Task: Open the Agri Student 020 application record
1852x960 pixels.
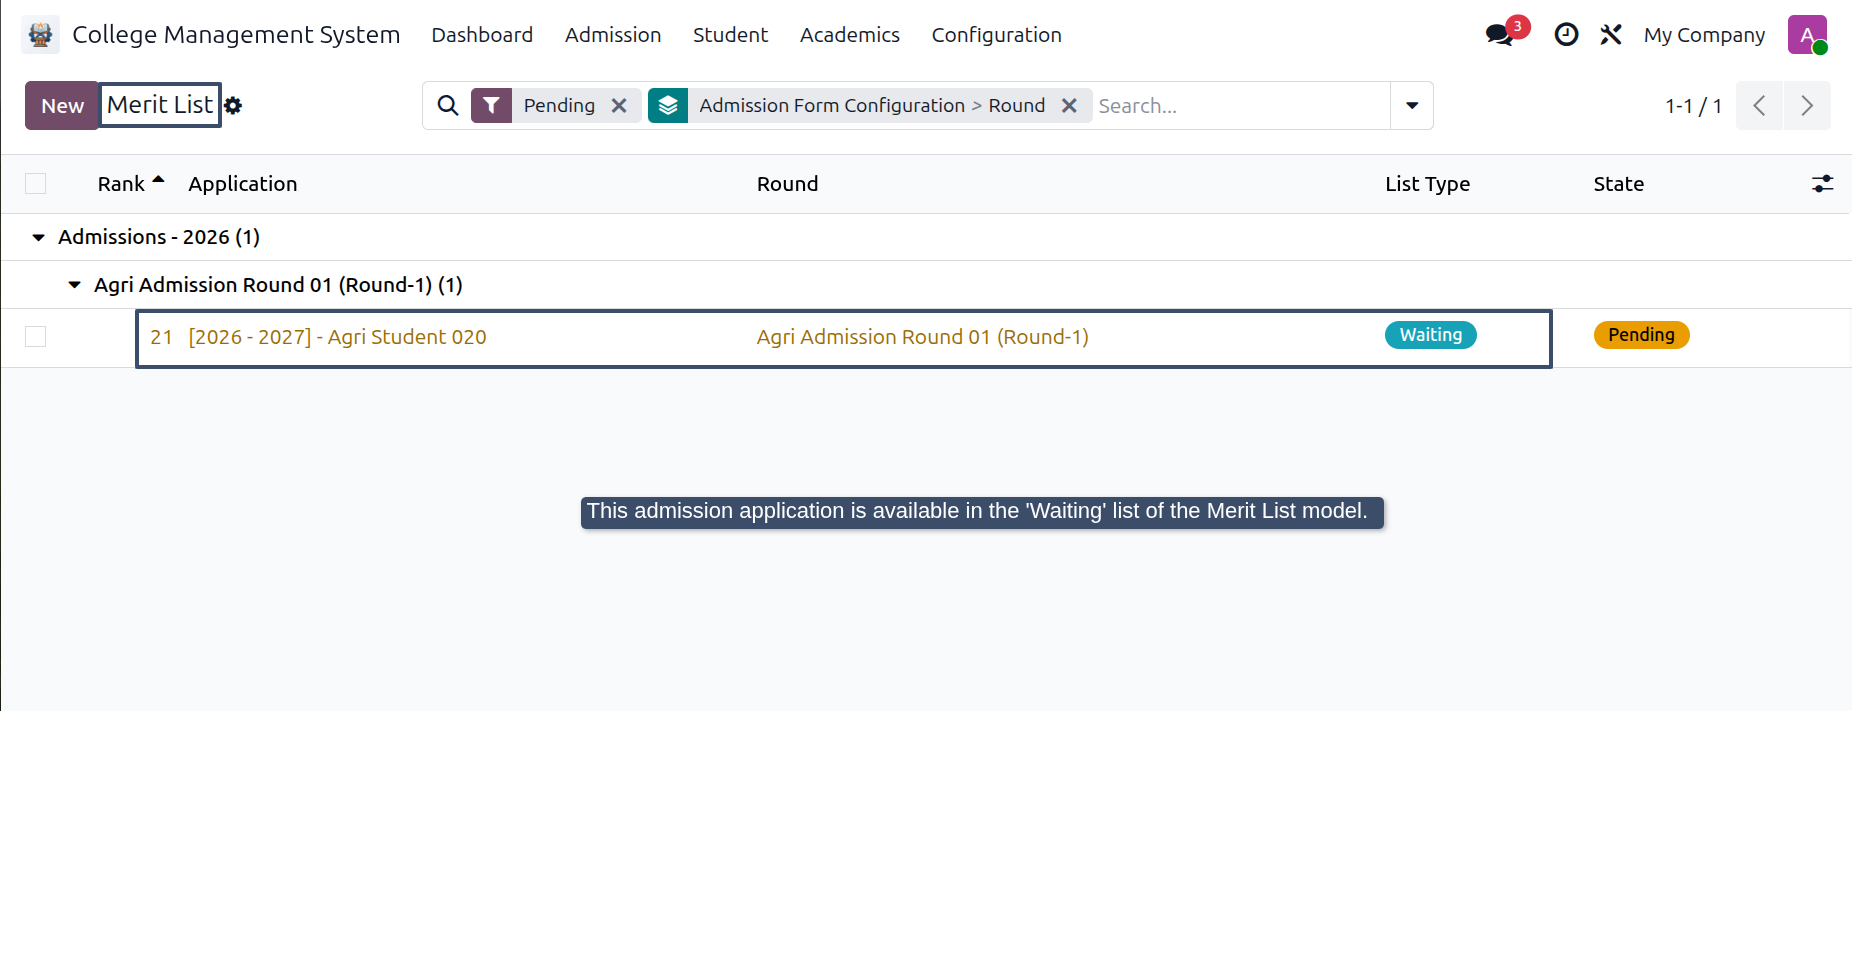Action: coord(337,337)
